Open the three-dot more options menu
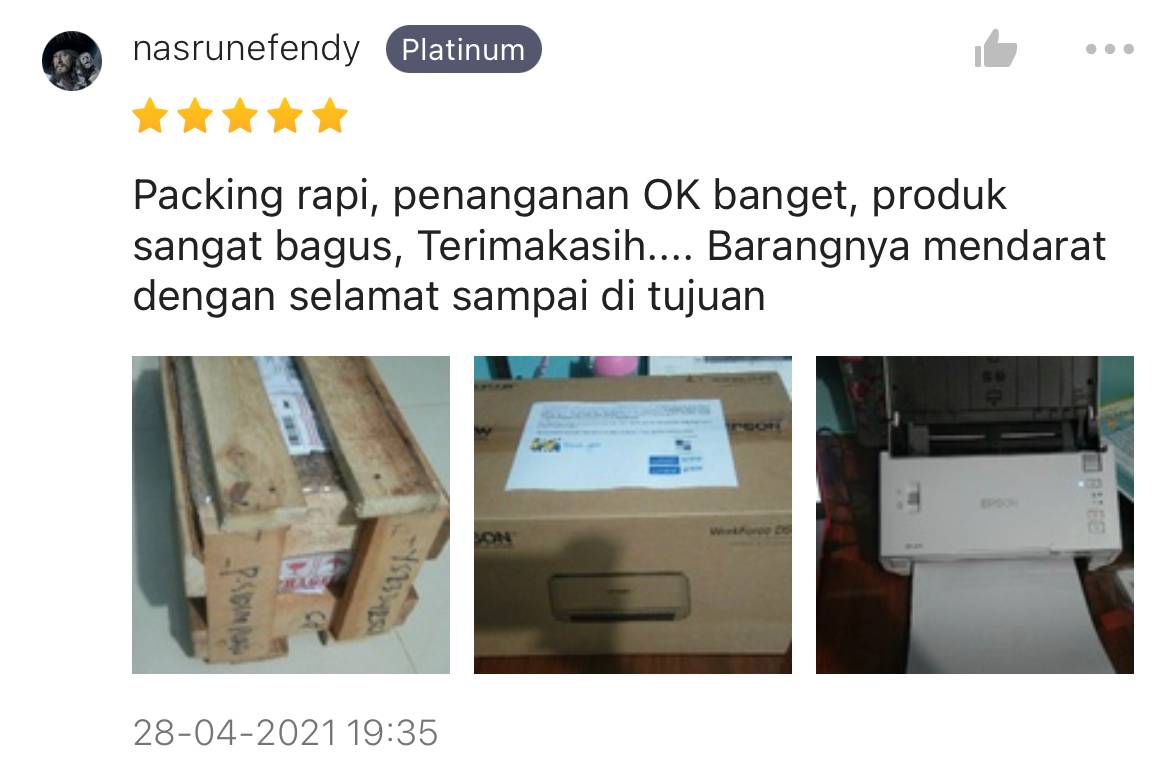 [x=1110, y=49]
